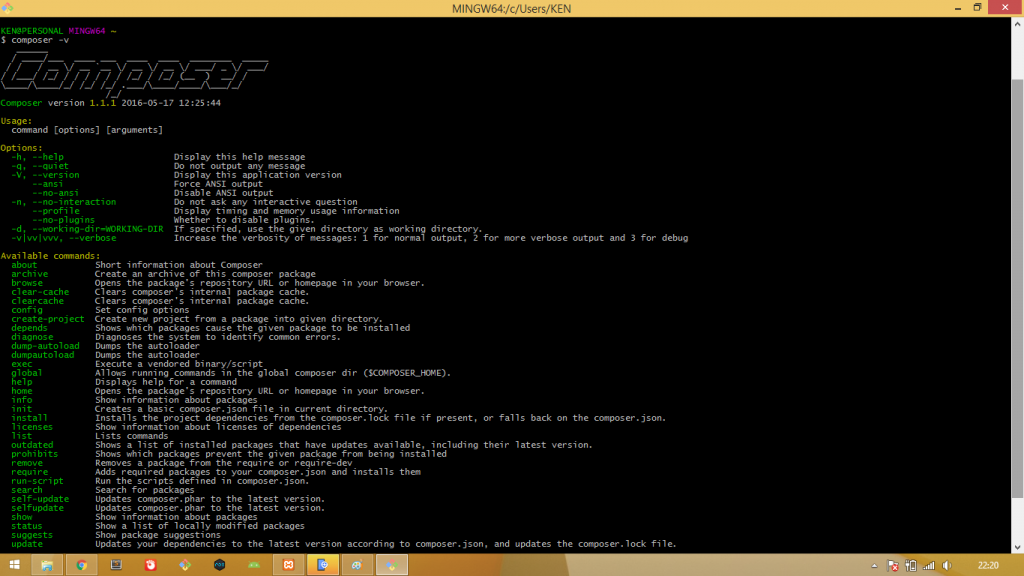Launch Google Chrome from the taskbar
This screenshot has height=576, width=1024.
(82, 565)
